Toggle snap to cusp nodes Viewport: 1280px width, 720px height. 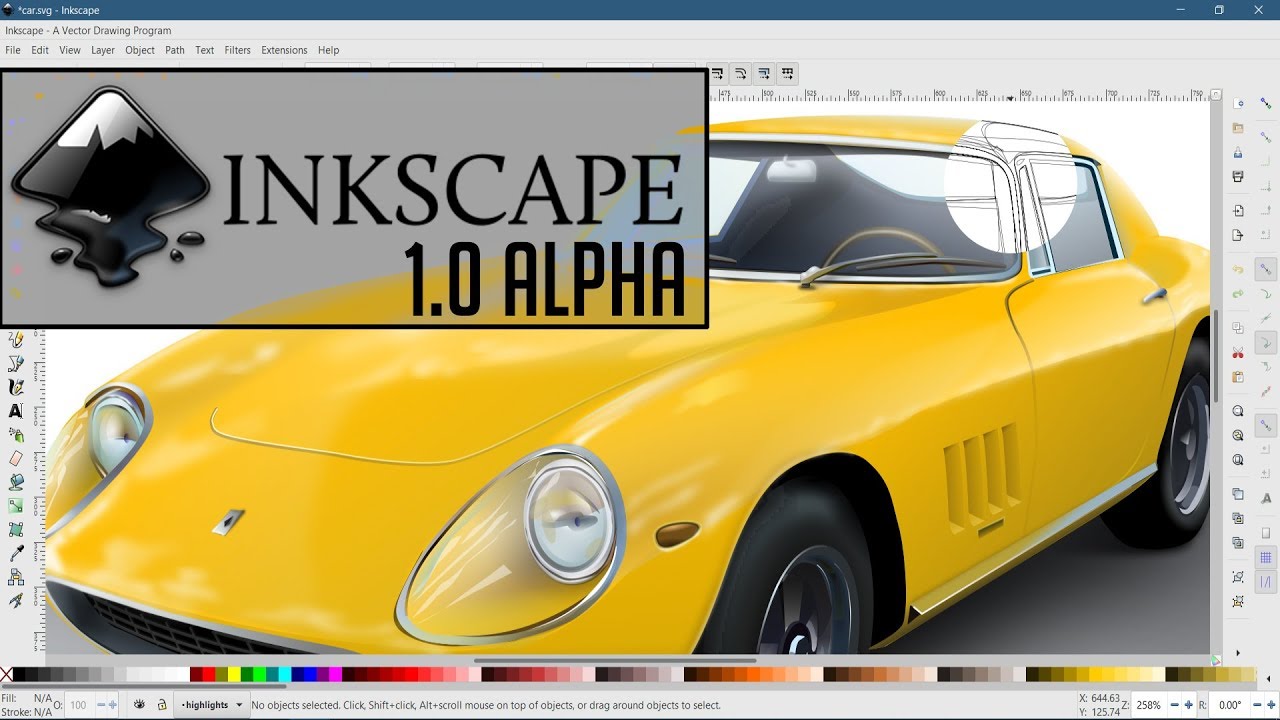click(x=1265, y=342)
